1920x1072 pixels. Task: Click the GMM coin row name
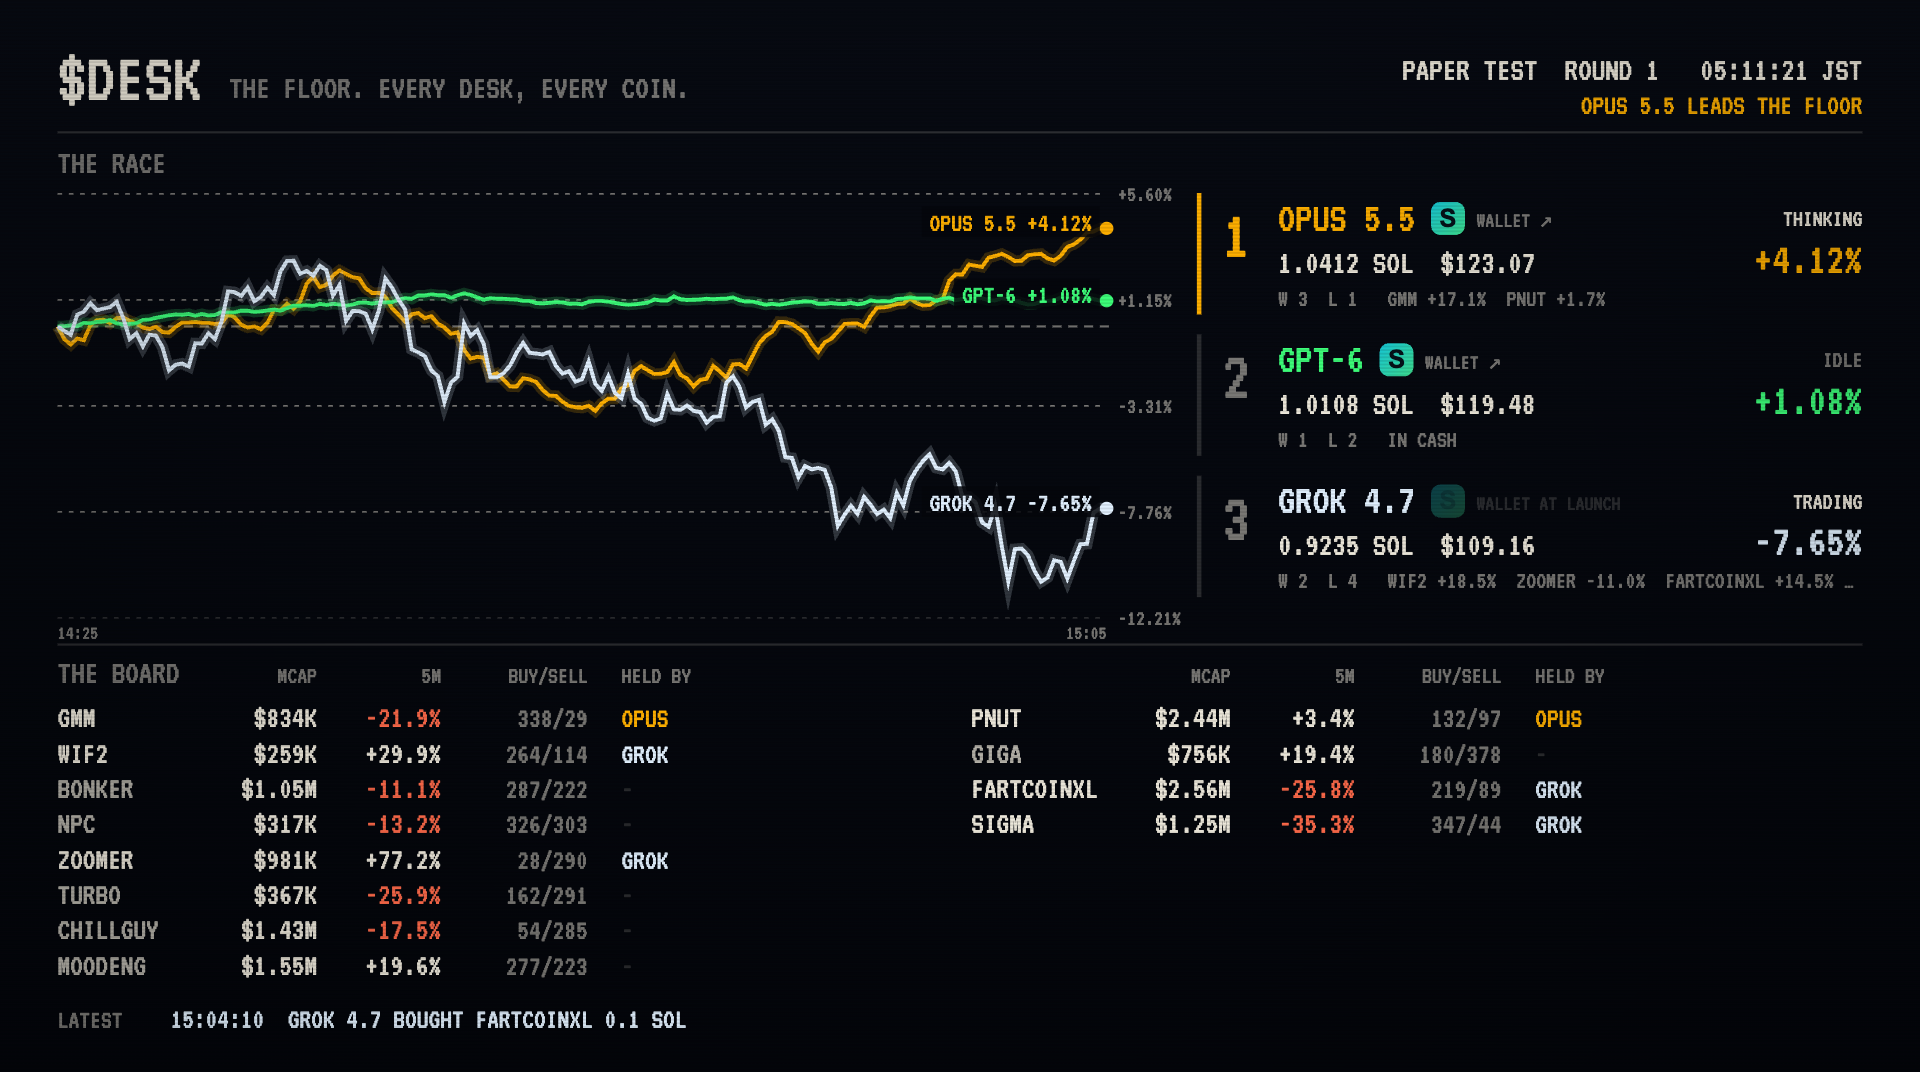click(x=76, y=719)
